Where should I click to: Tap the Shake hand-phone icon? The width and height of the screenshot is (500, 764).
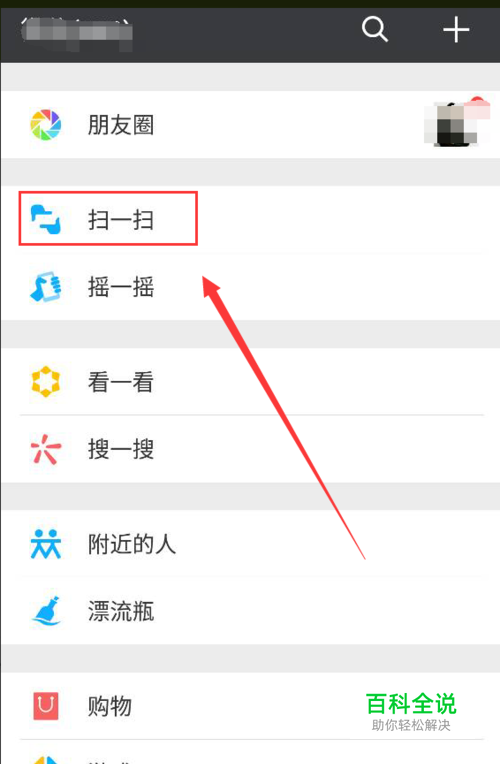tap(45, 286)
